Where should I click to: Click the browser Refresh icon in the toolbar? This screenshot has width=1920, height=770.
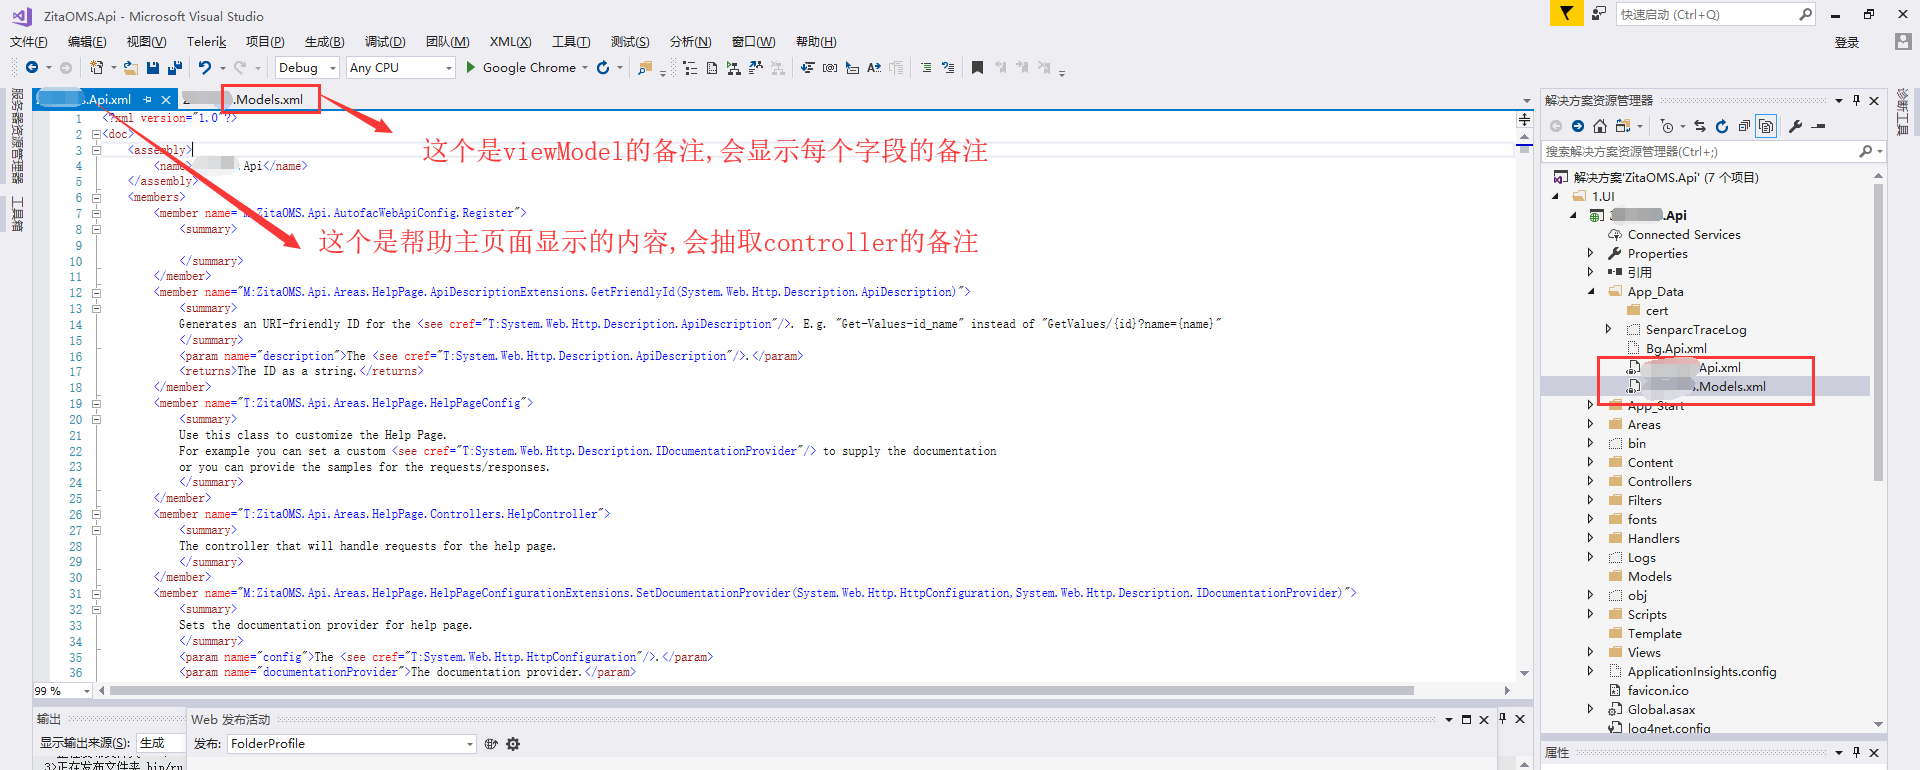[603, 67]
